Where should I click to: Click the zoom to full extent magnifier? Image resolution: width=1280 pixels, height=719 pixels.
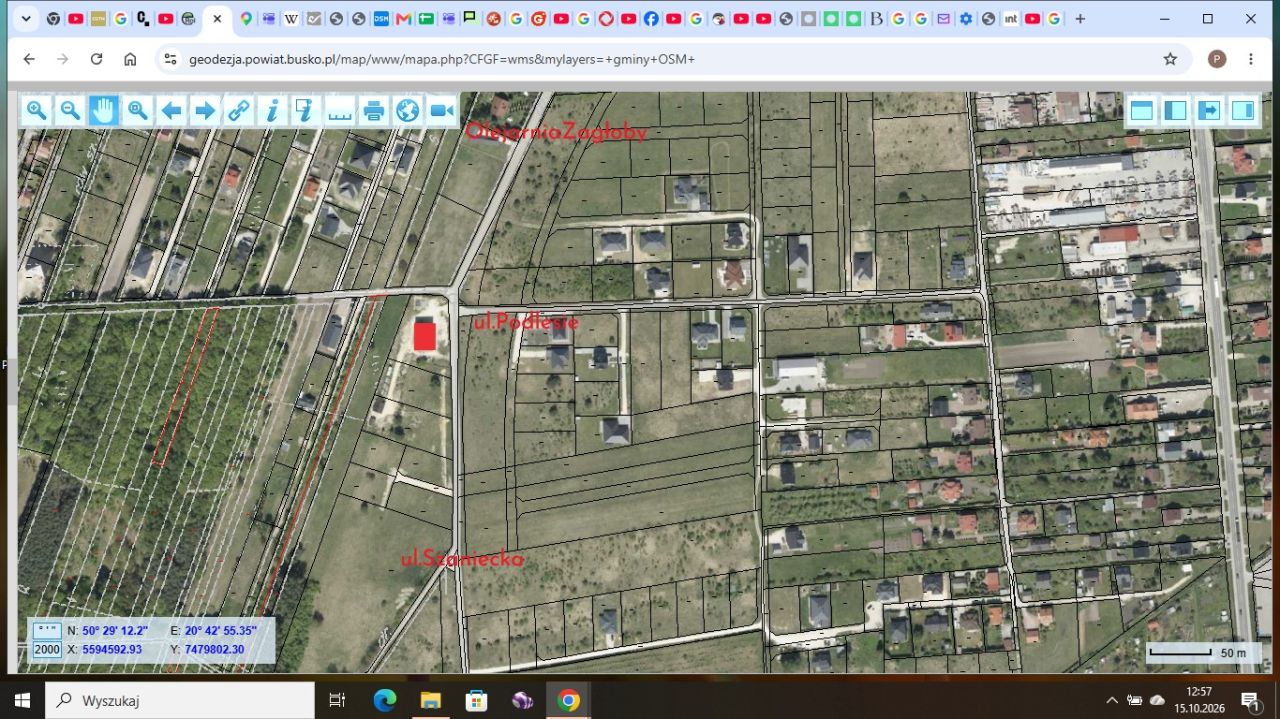click(x=138, y=110)
